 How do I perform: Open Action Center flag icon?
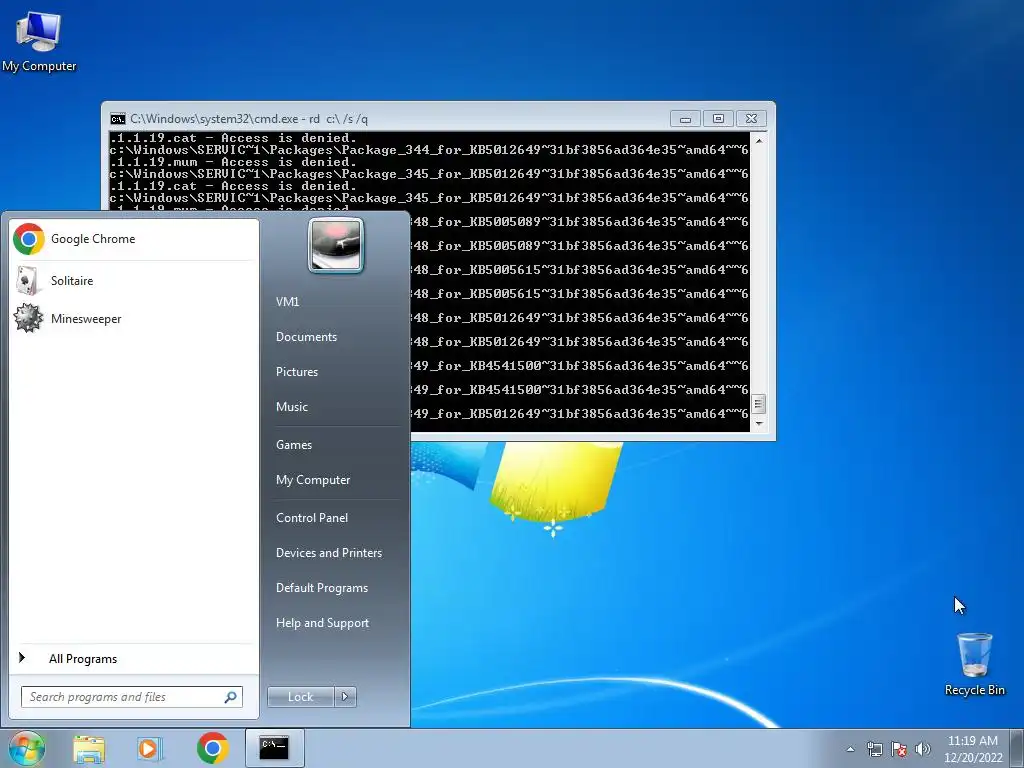pyautogui.click(x=899, y=750)
